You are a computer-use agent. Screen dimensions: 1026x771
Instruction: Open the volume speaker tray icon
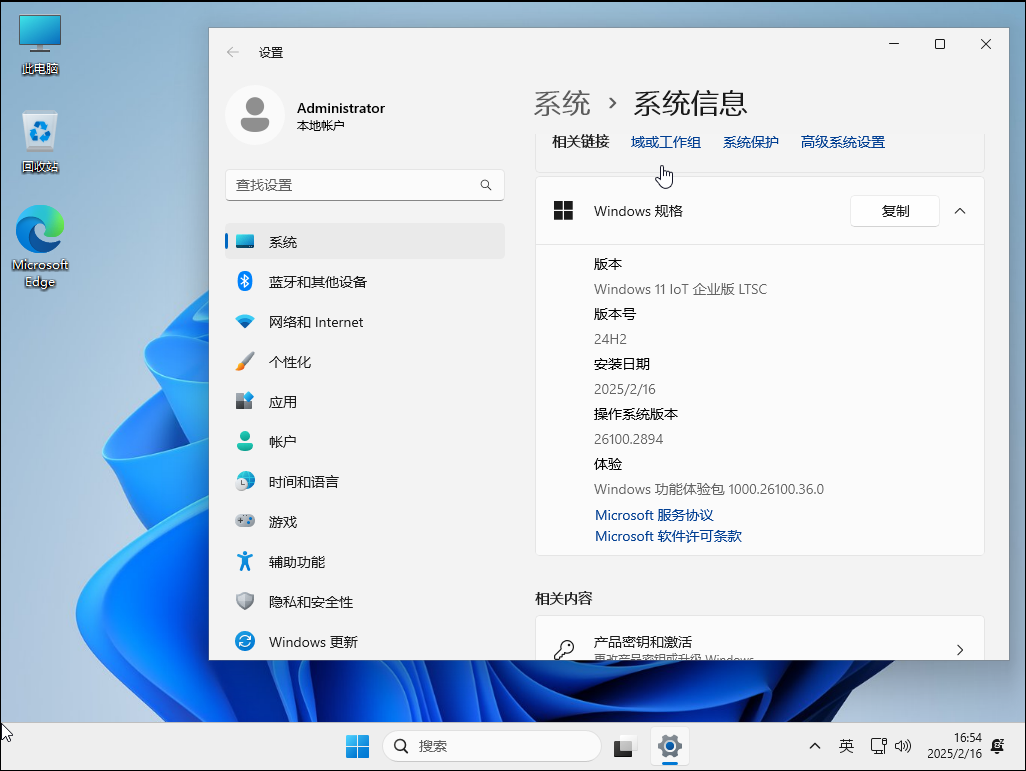click(903, 746)
